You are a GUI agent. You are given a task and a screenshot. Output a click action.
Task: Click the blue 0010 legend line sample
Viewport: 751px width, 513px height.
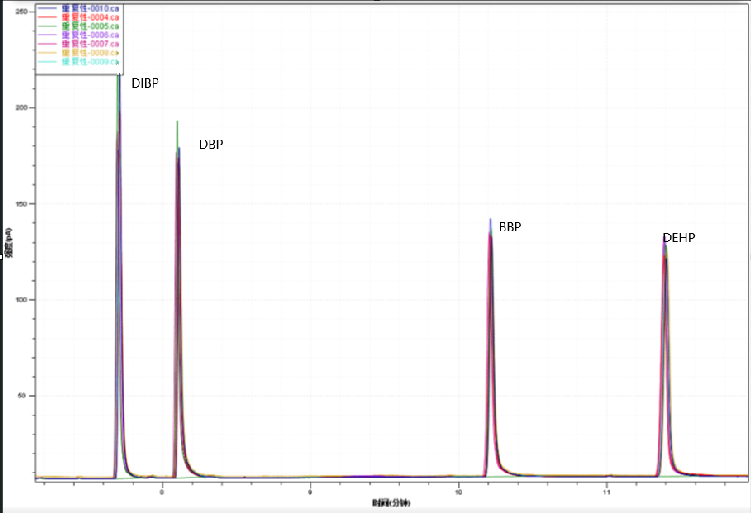(x=48, y=9)
